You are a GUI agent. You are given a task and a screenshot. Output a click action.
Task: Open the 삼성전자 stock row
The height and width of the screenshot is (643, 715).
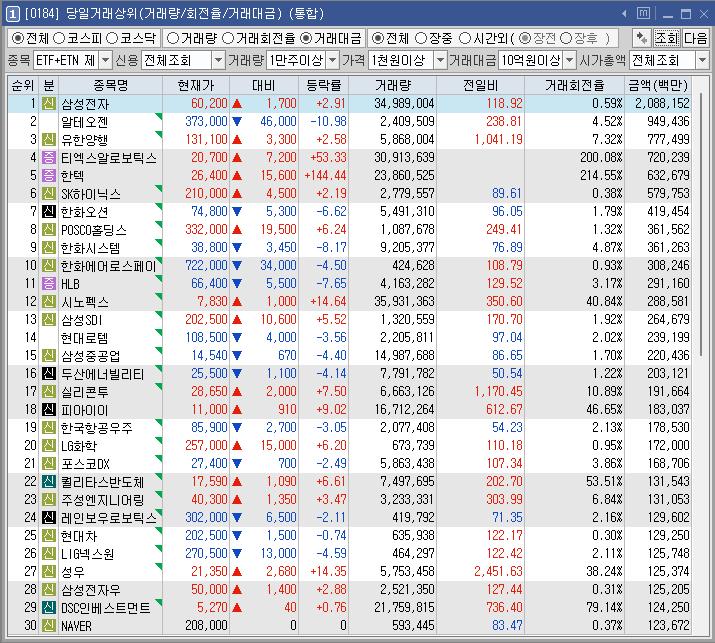click(x=349, y=104)
